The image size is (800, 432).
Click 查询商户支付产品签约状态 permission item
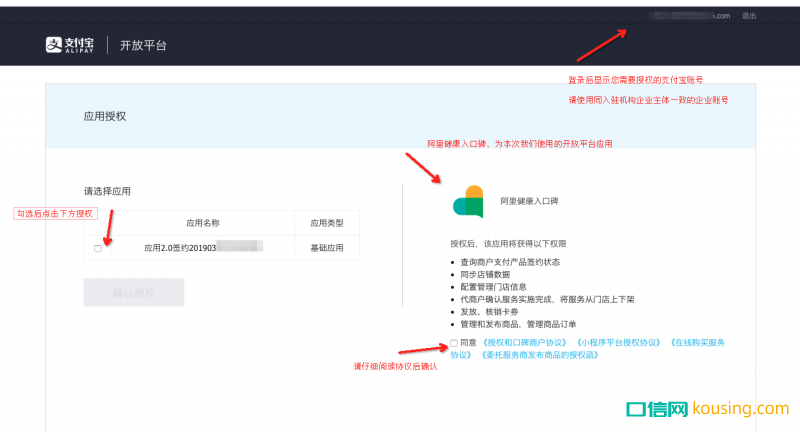[510, 262]
